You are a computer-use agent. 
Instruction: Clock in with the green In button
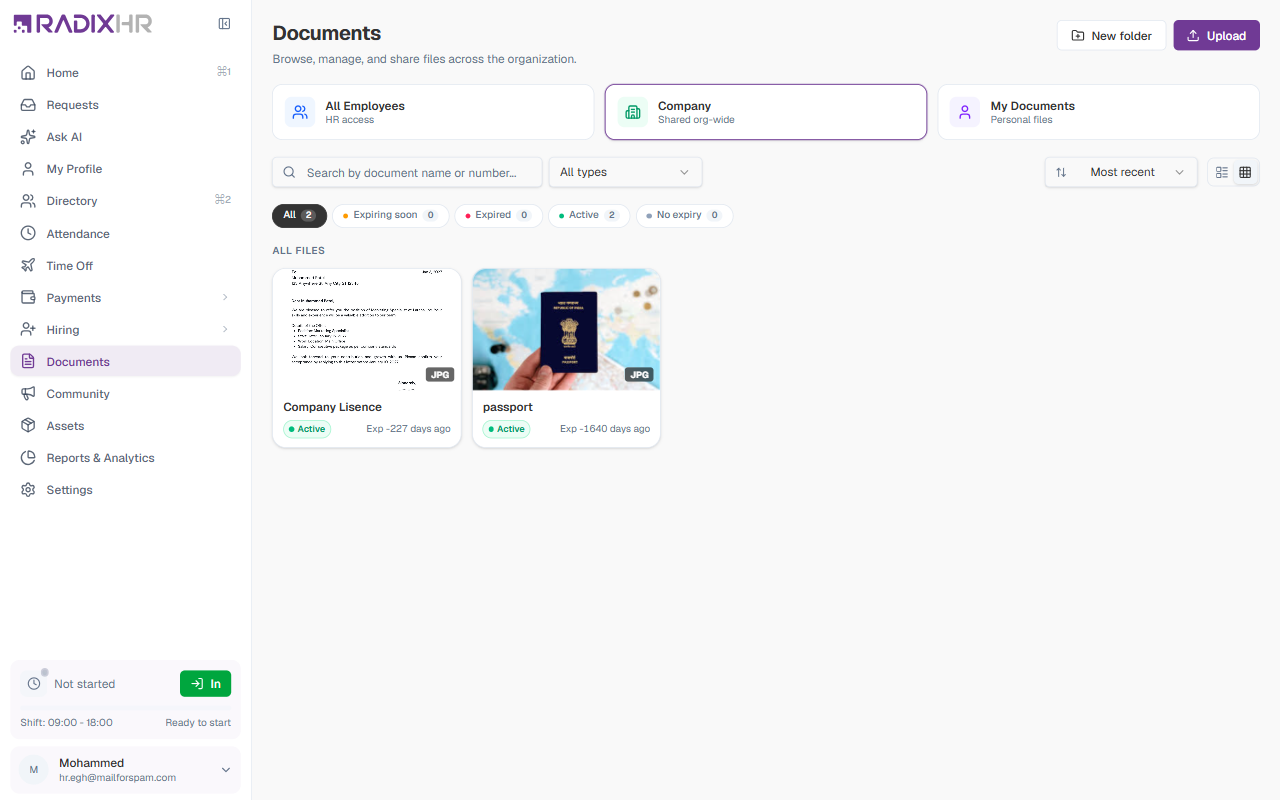click(x=205, y=684)
